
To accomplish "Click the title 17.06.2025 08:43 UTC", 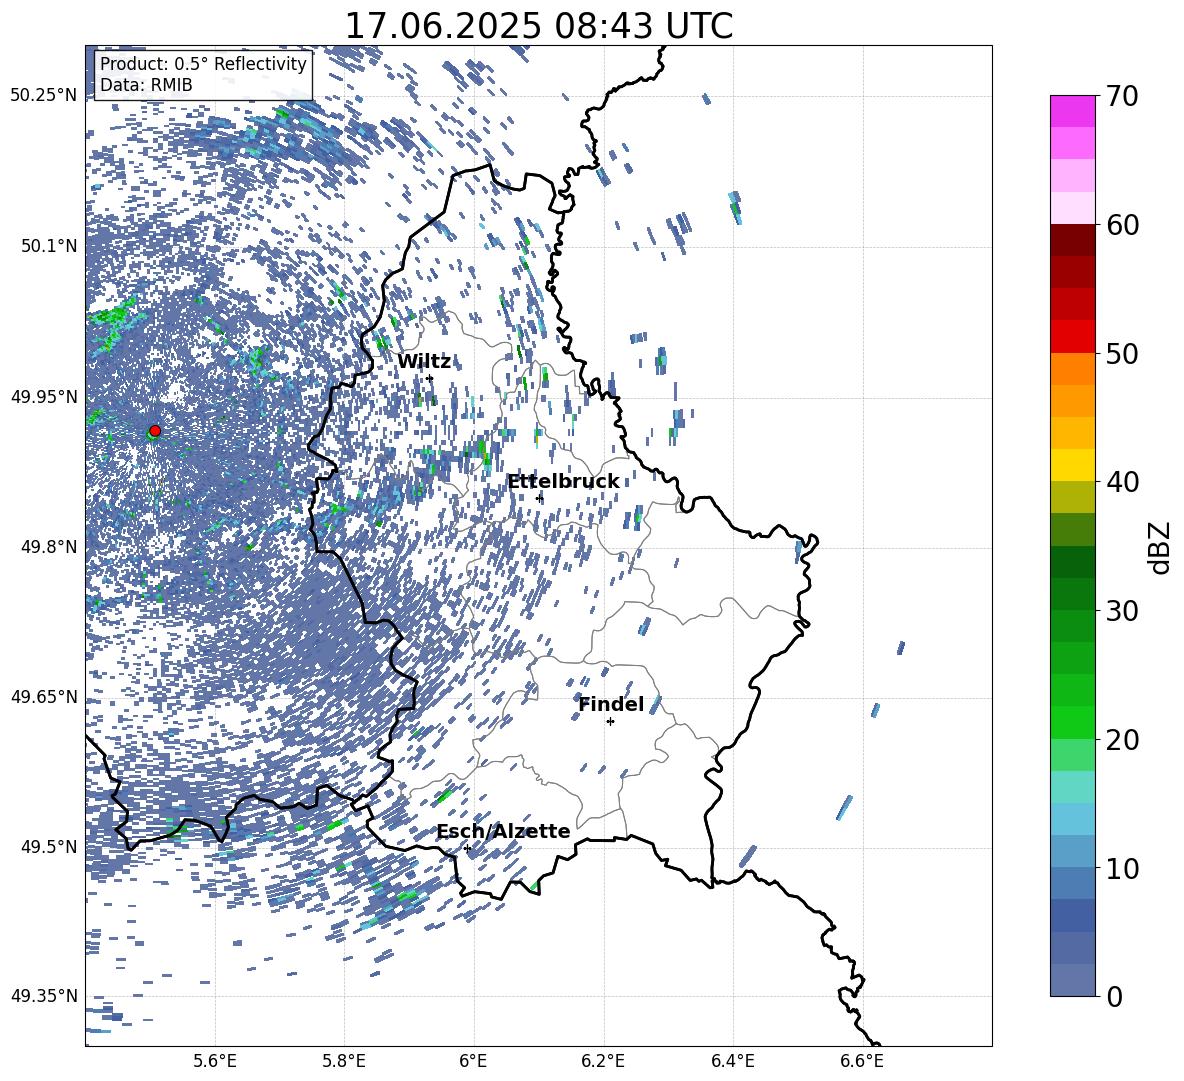I will 539,26.
